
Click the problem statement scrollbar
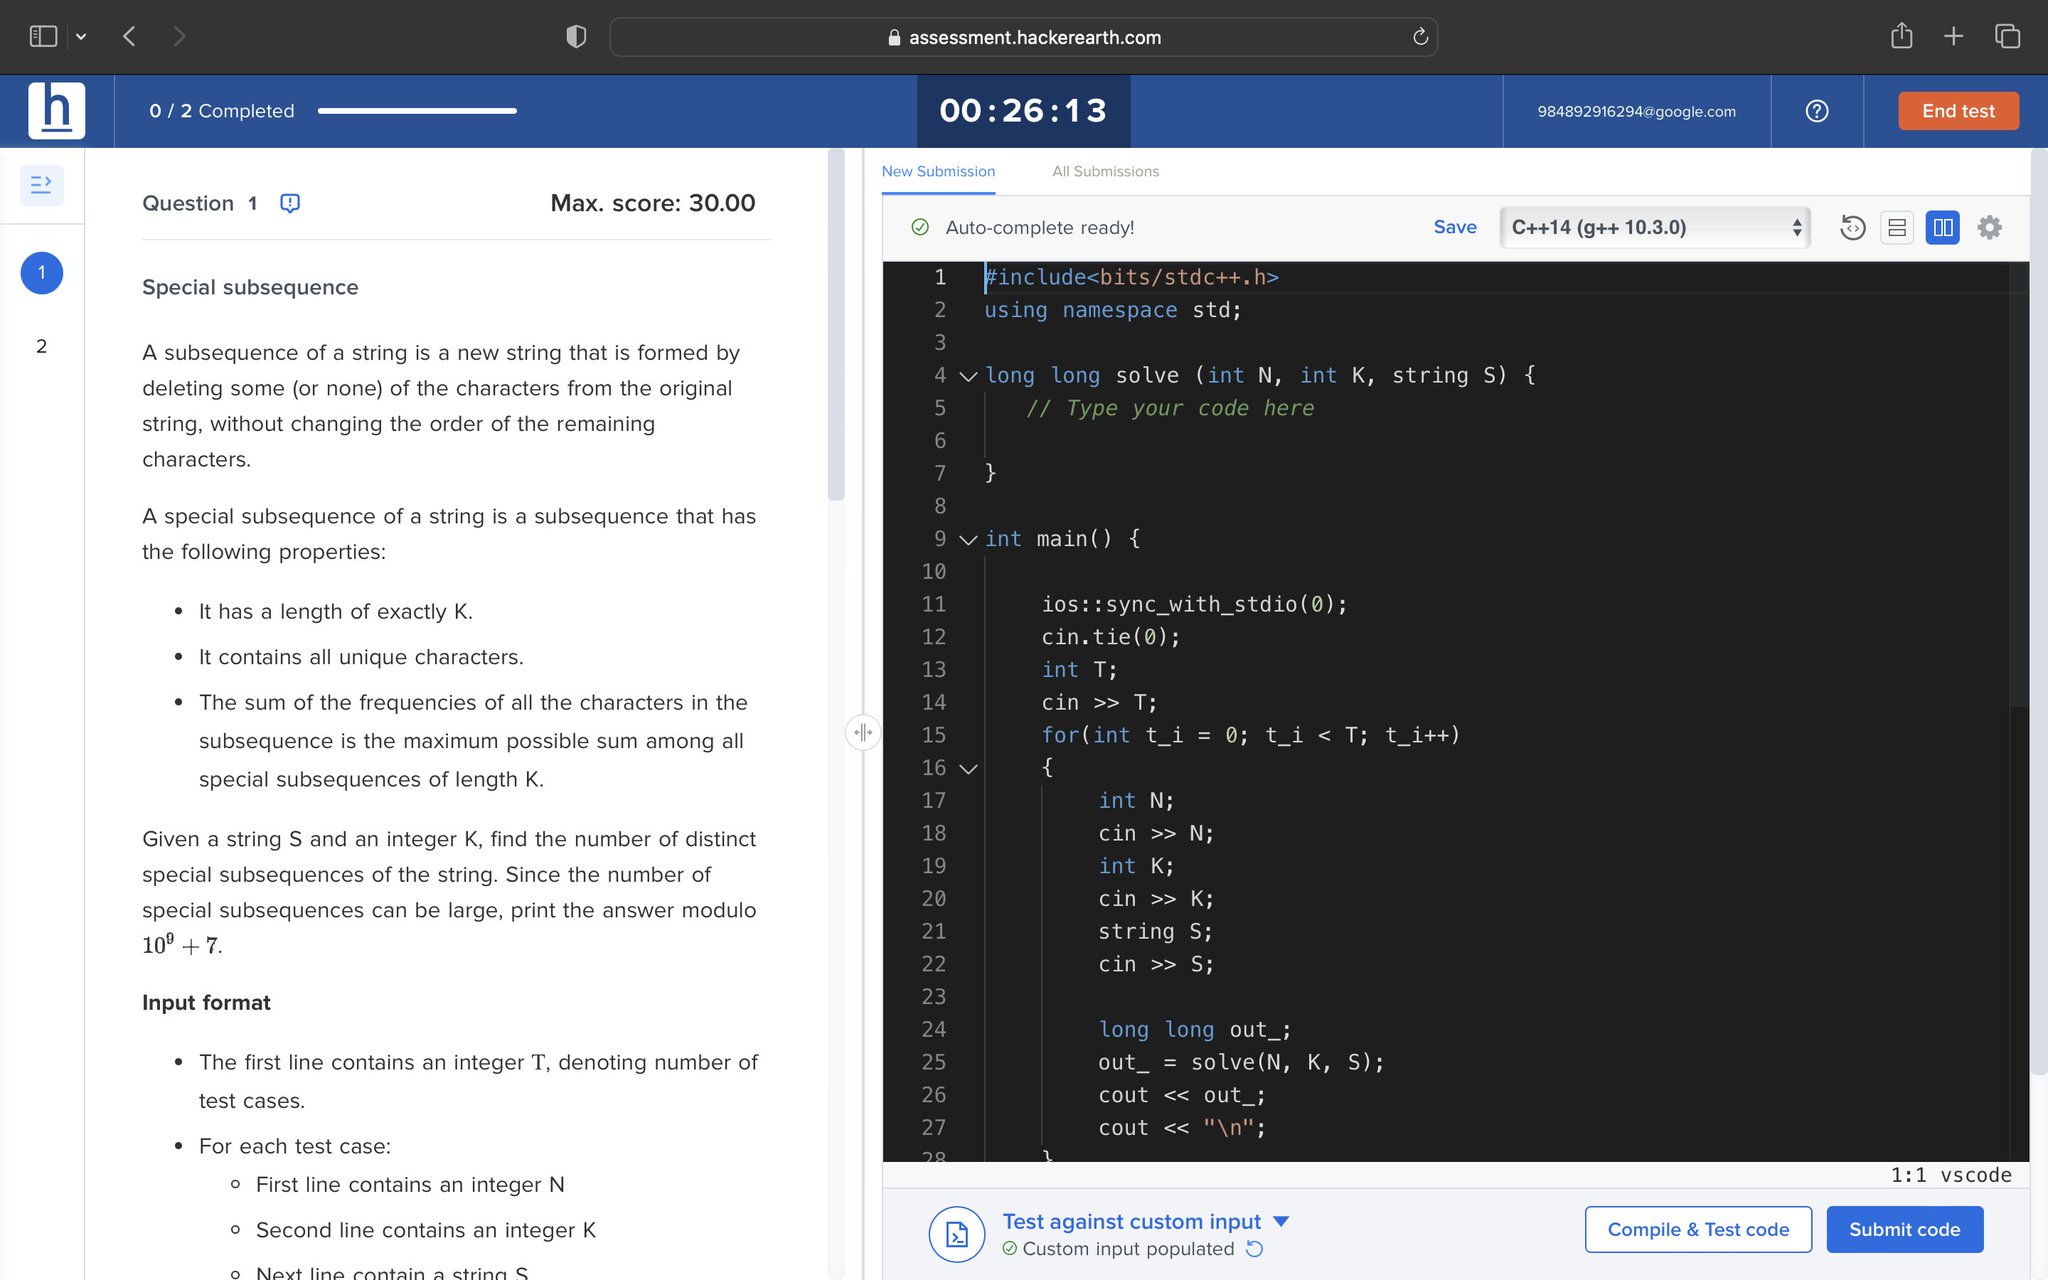coord(836,325)
